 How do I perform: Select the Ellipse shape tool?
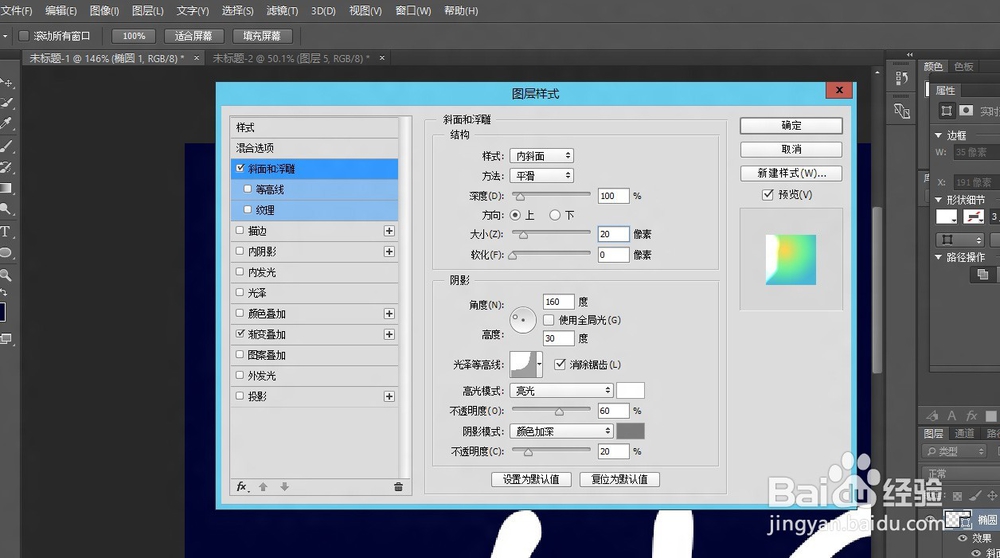[6, 253]
